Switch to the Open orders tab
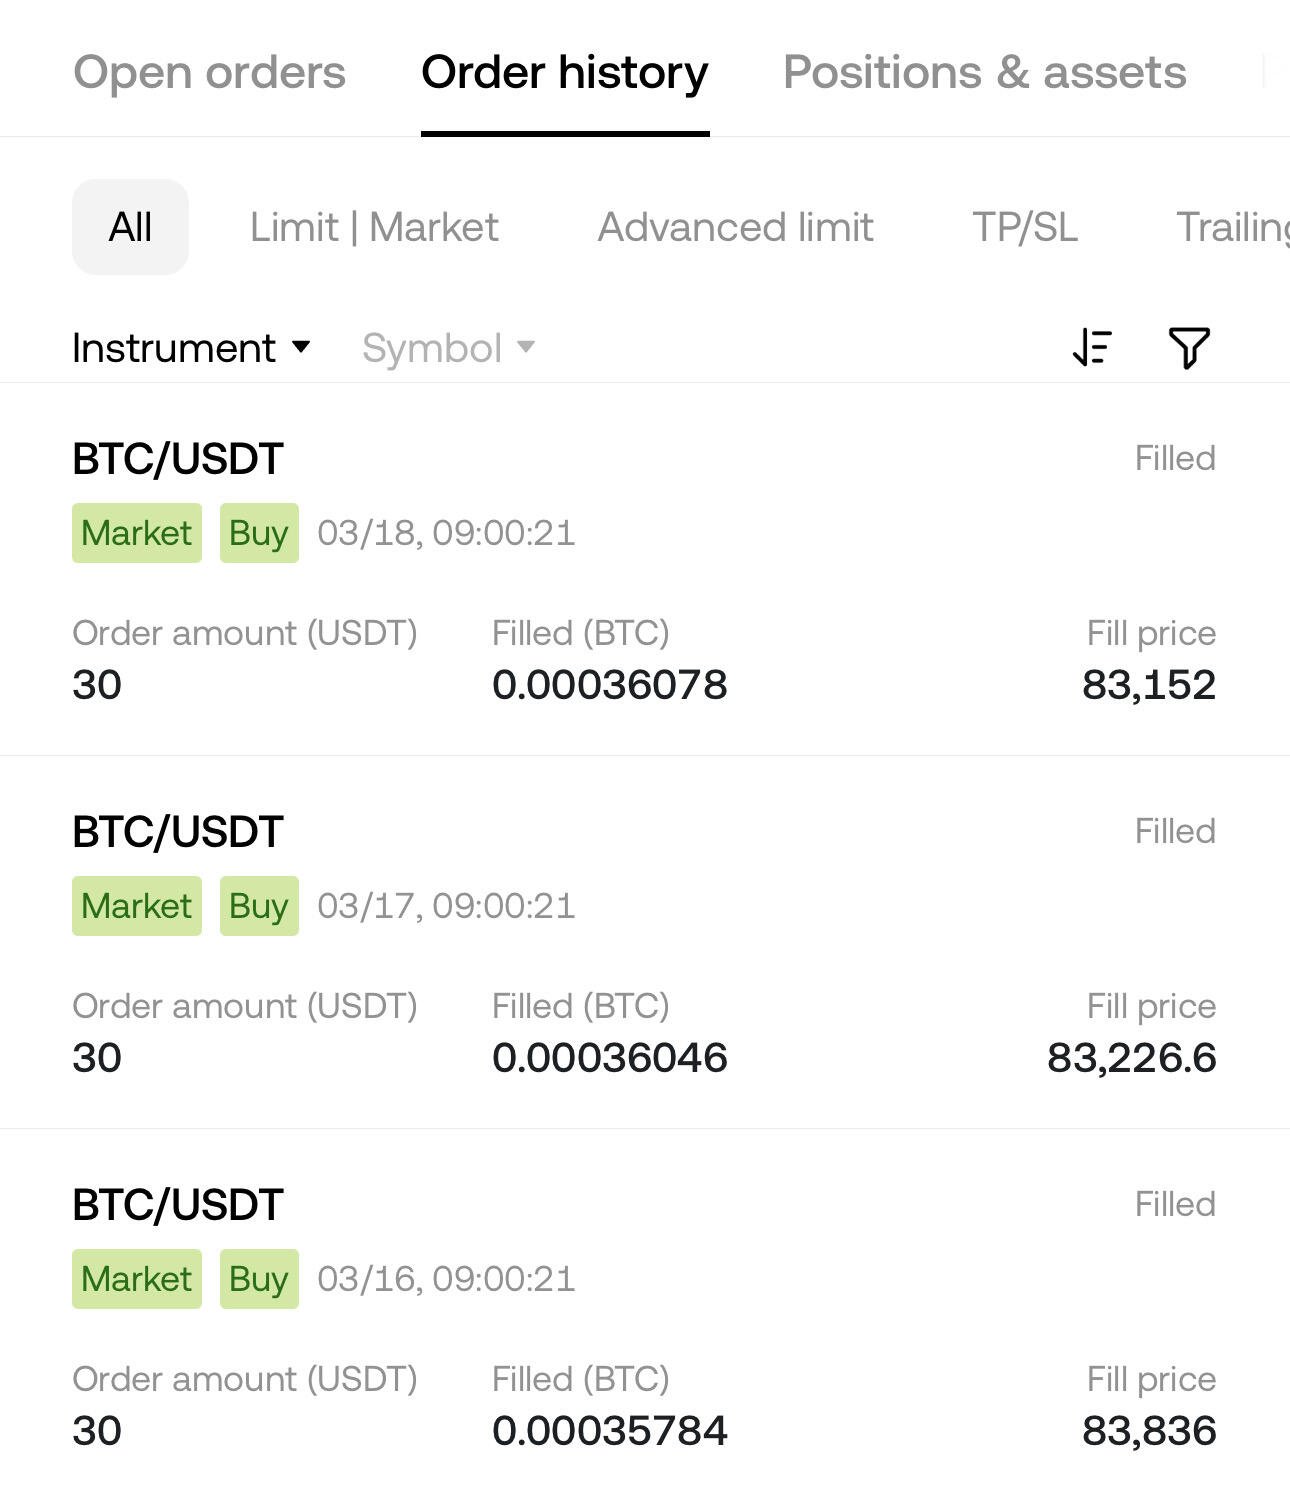Viewport: 1290px width, 1500px height. [x=210, y=72]
